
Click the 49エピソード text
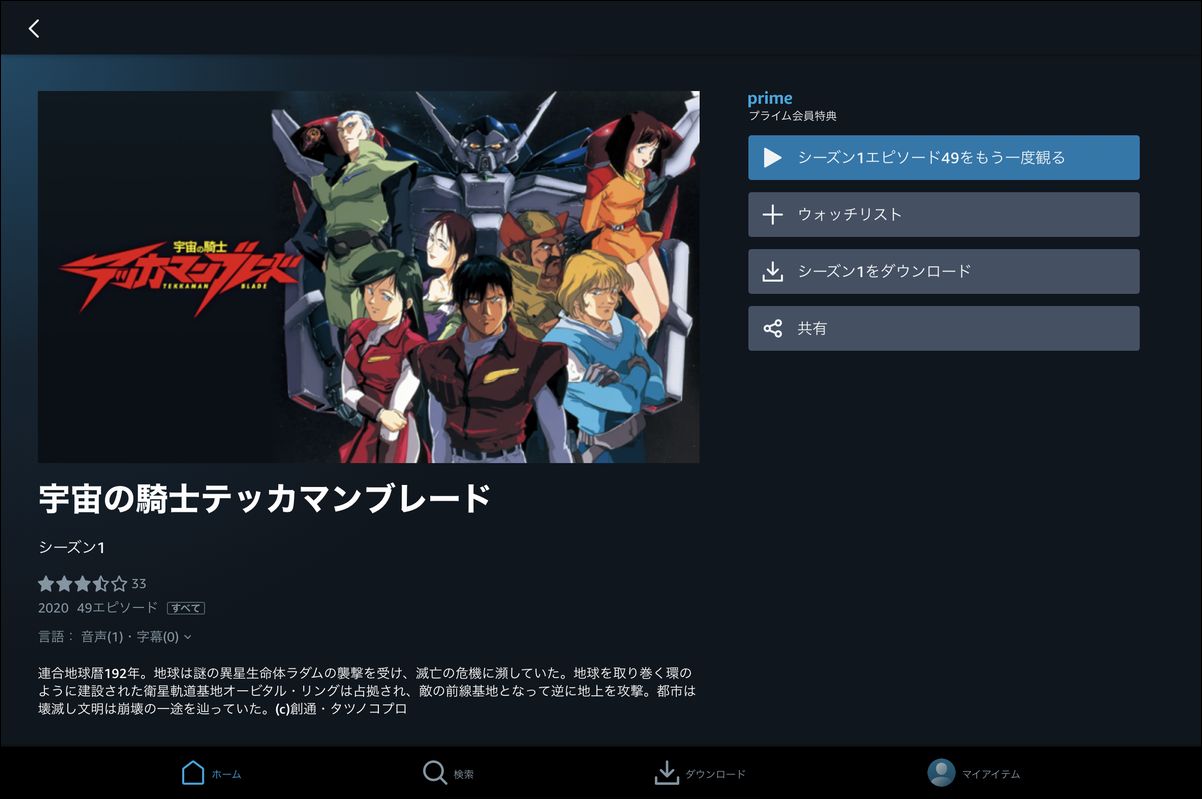tap(117, 608)
